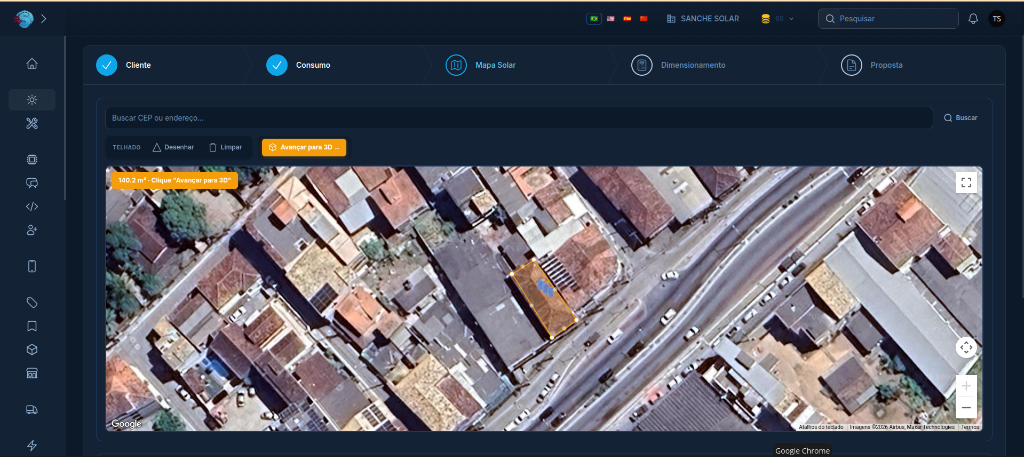Click the price tag sidebar icon
Screen dimensions: 1024x457
point(32,302)
